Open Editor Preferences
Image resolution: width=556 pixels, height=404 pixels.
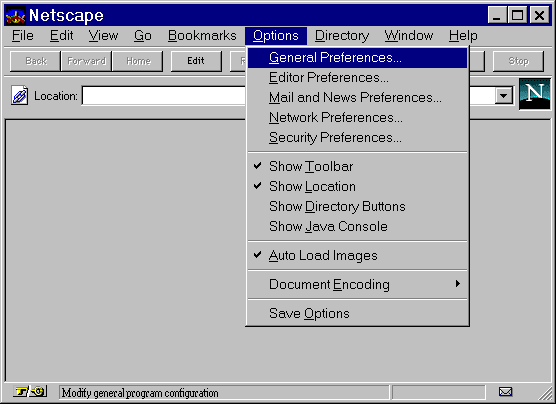357,77
